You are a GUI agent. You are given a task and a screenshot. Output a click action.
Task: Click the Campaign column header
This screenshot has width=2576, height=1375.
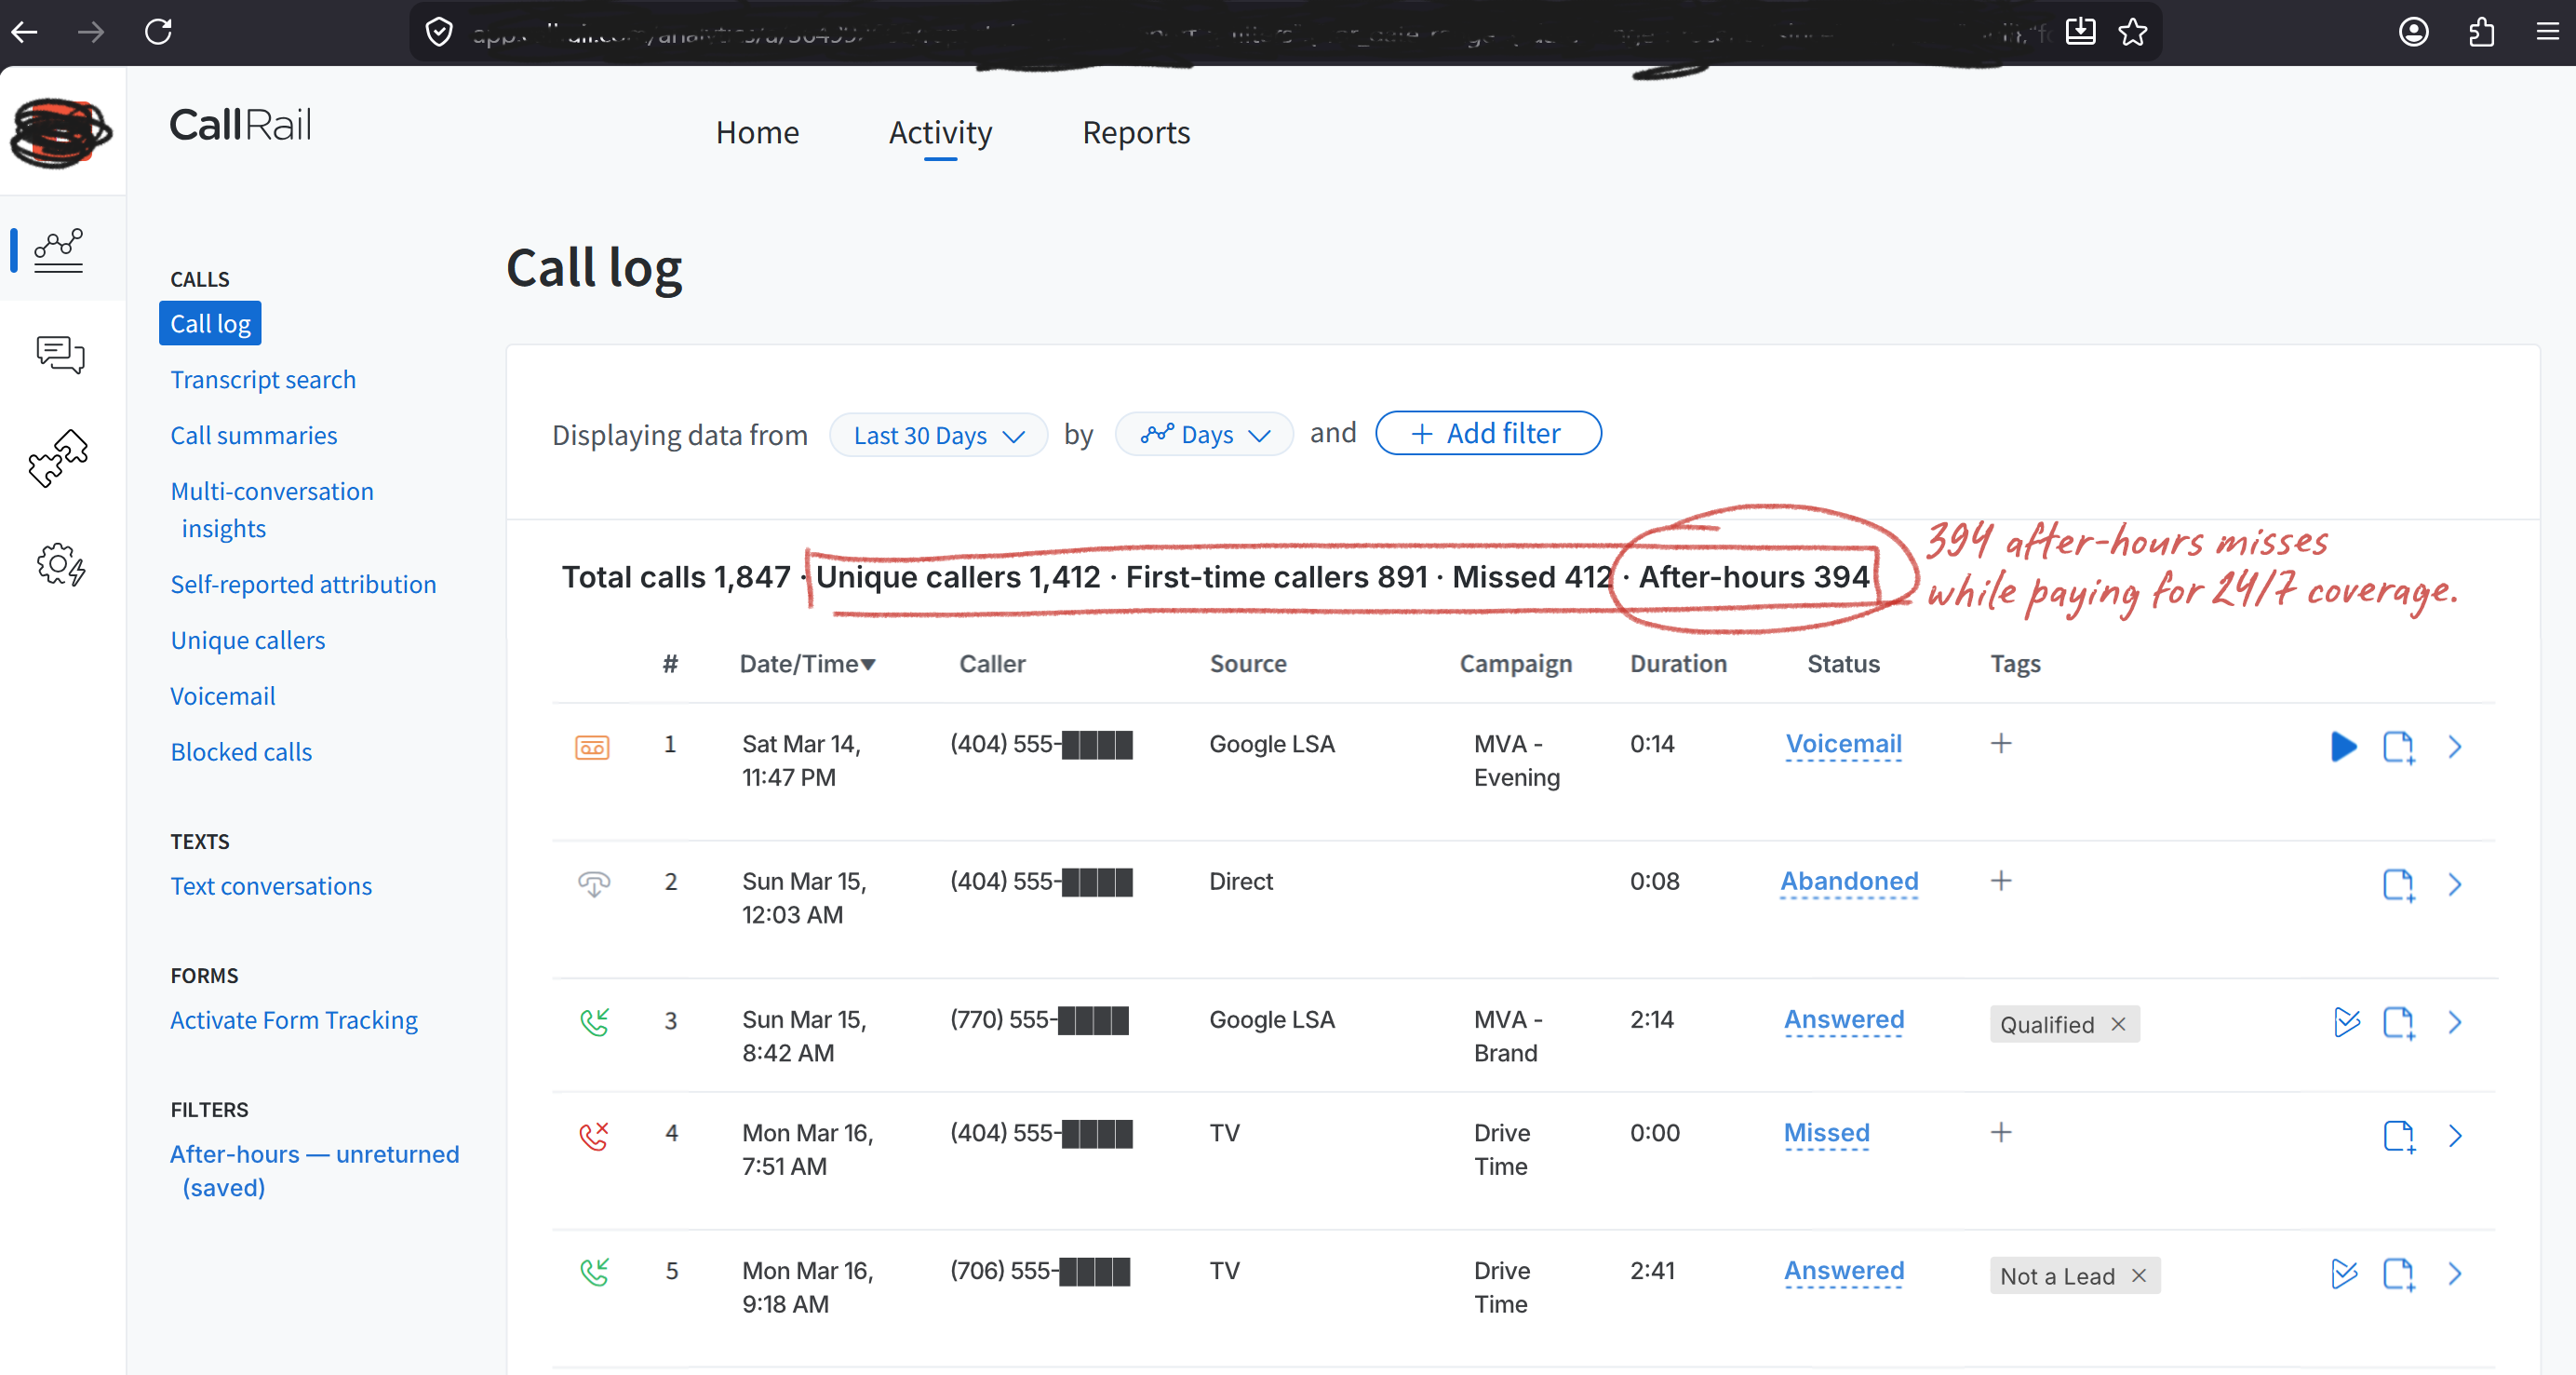[1515, 664]
